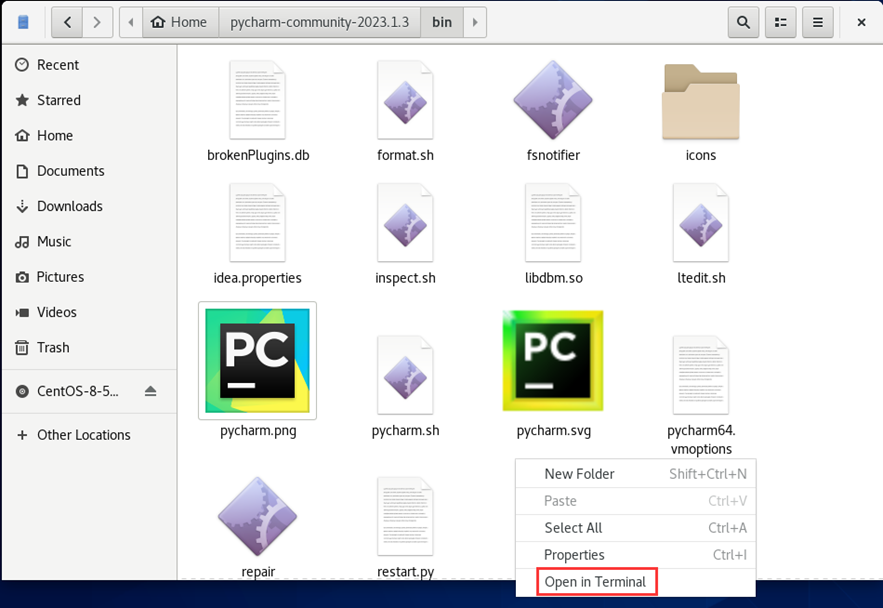
Task: Click the Paste context menu entry
Action: (x=636, y=501)
